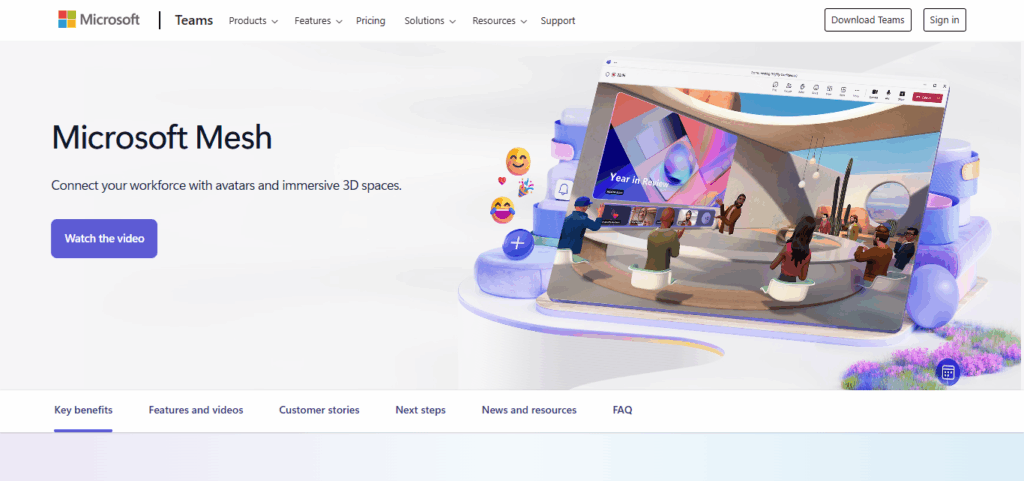Click the Watch the video button
1024x481 pixels.
(x=104, y=238)
